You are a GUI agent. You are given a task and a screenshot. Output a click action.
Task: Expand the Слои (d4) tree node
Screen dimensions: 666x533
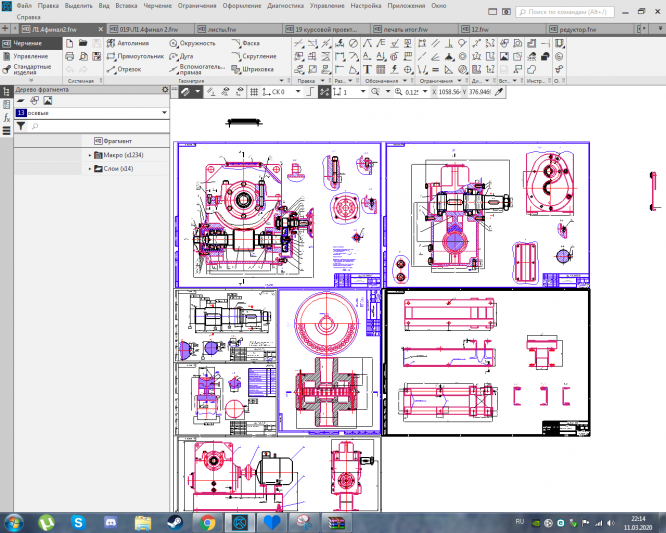point(90,169)
